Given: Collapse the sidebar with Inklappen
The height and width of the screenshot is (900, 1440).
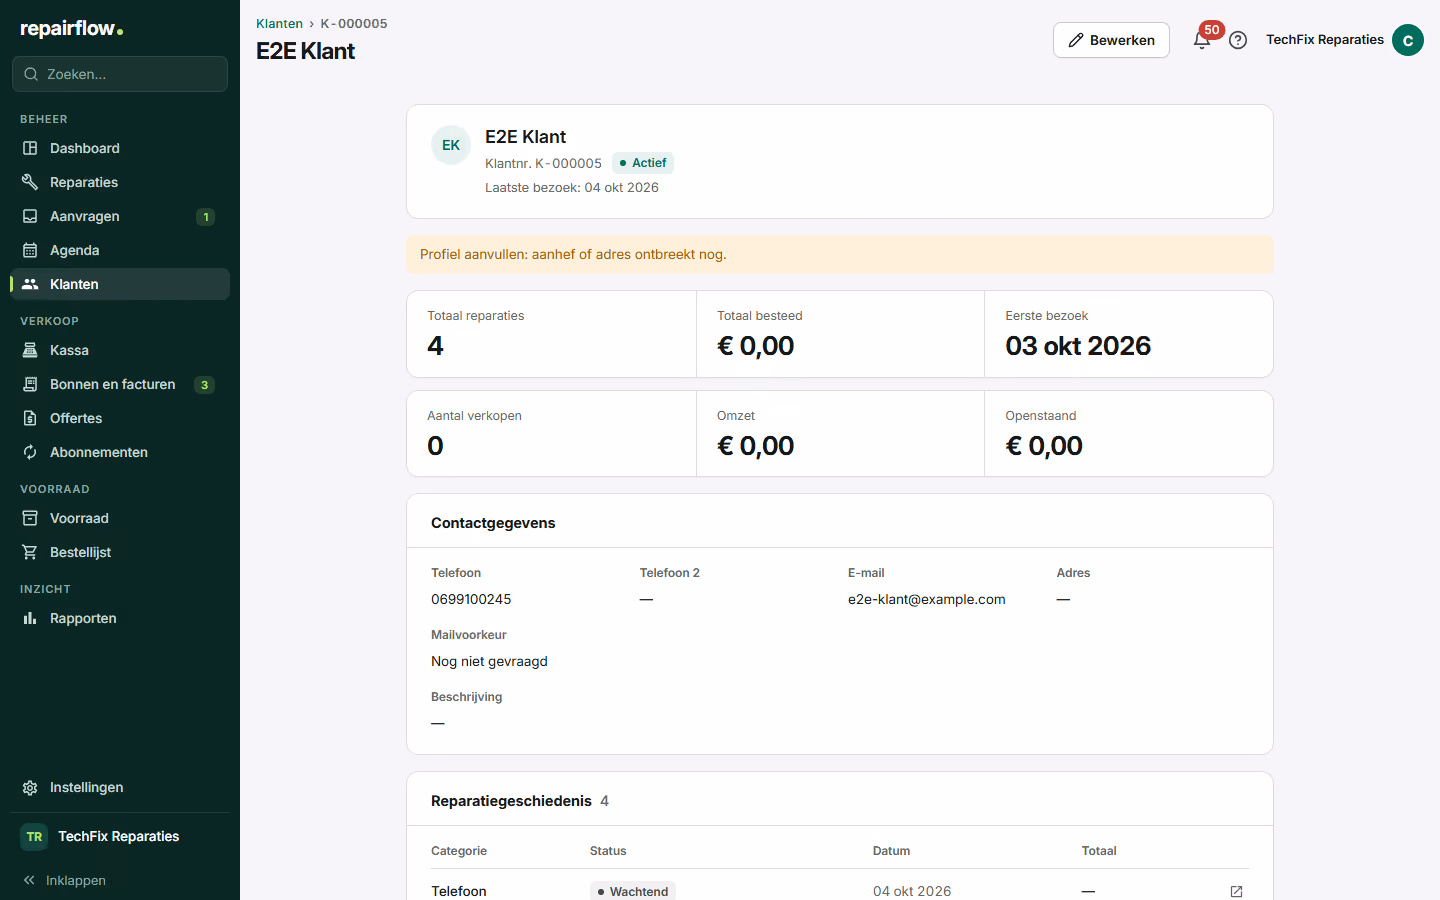Looking at the screenshot, I should click(64, 880).
